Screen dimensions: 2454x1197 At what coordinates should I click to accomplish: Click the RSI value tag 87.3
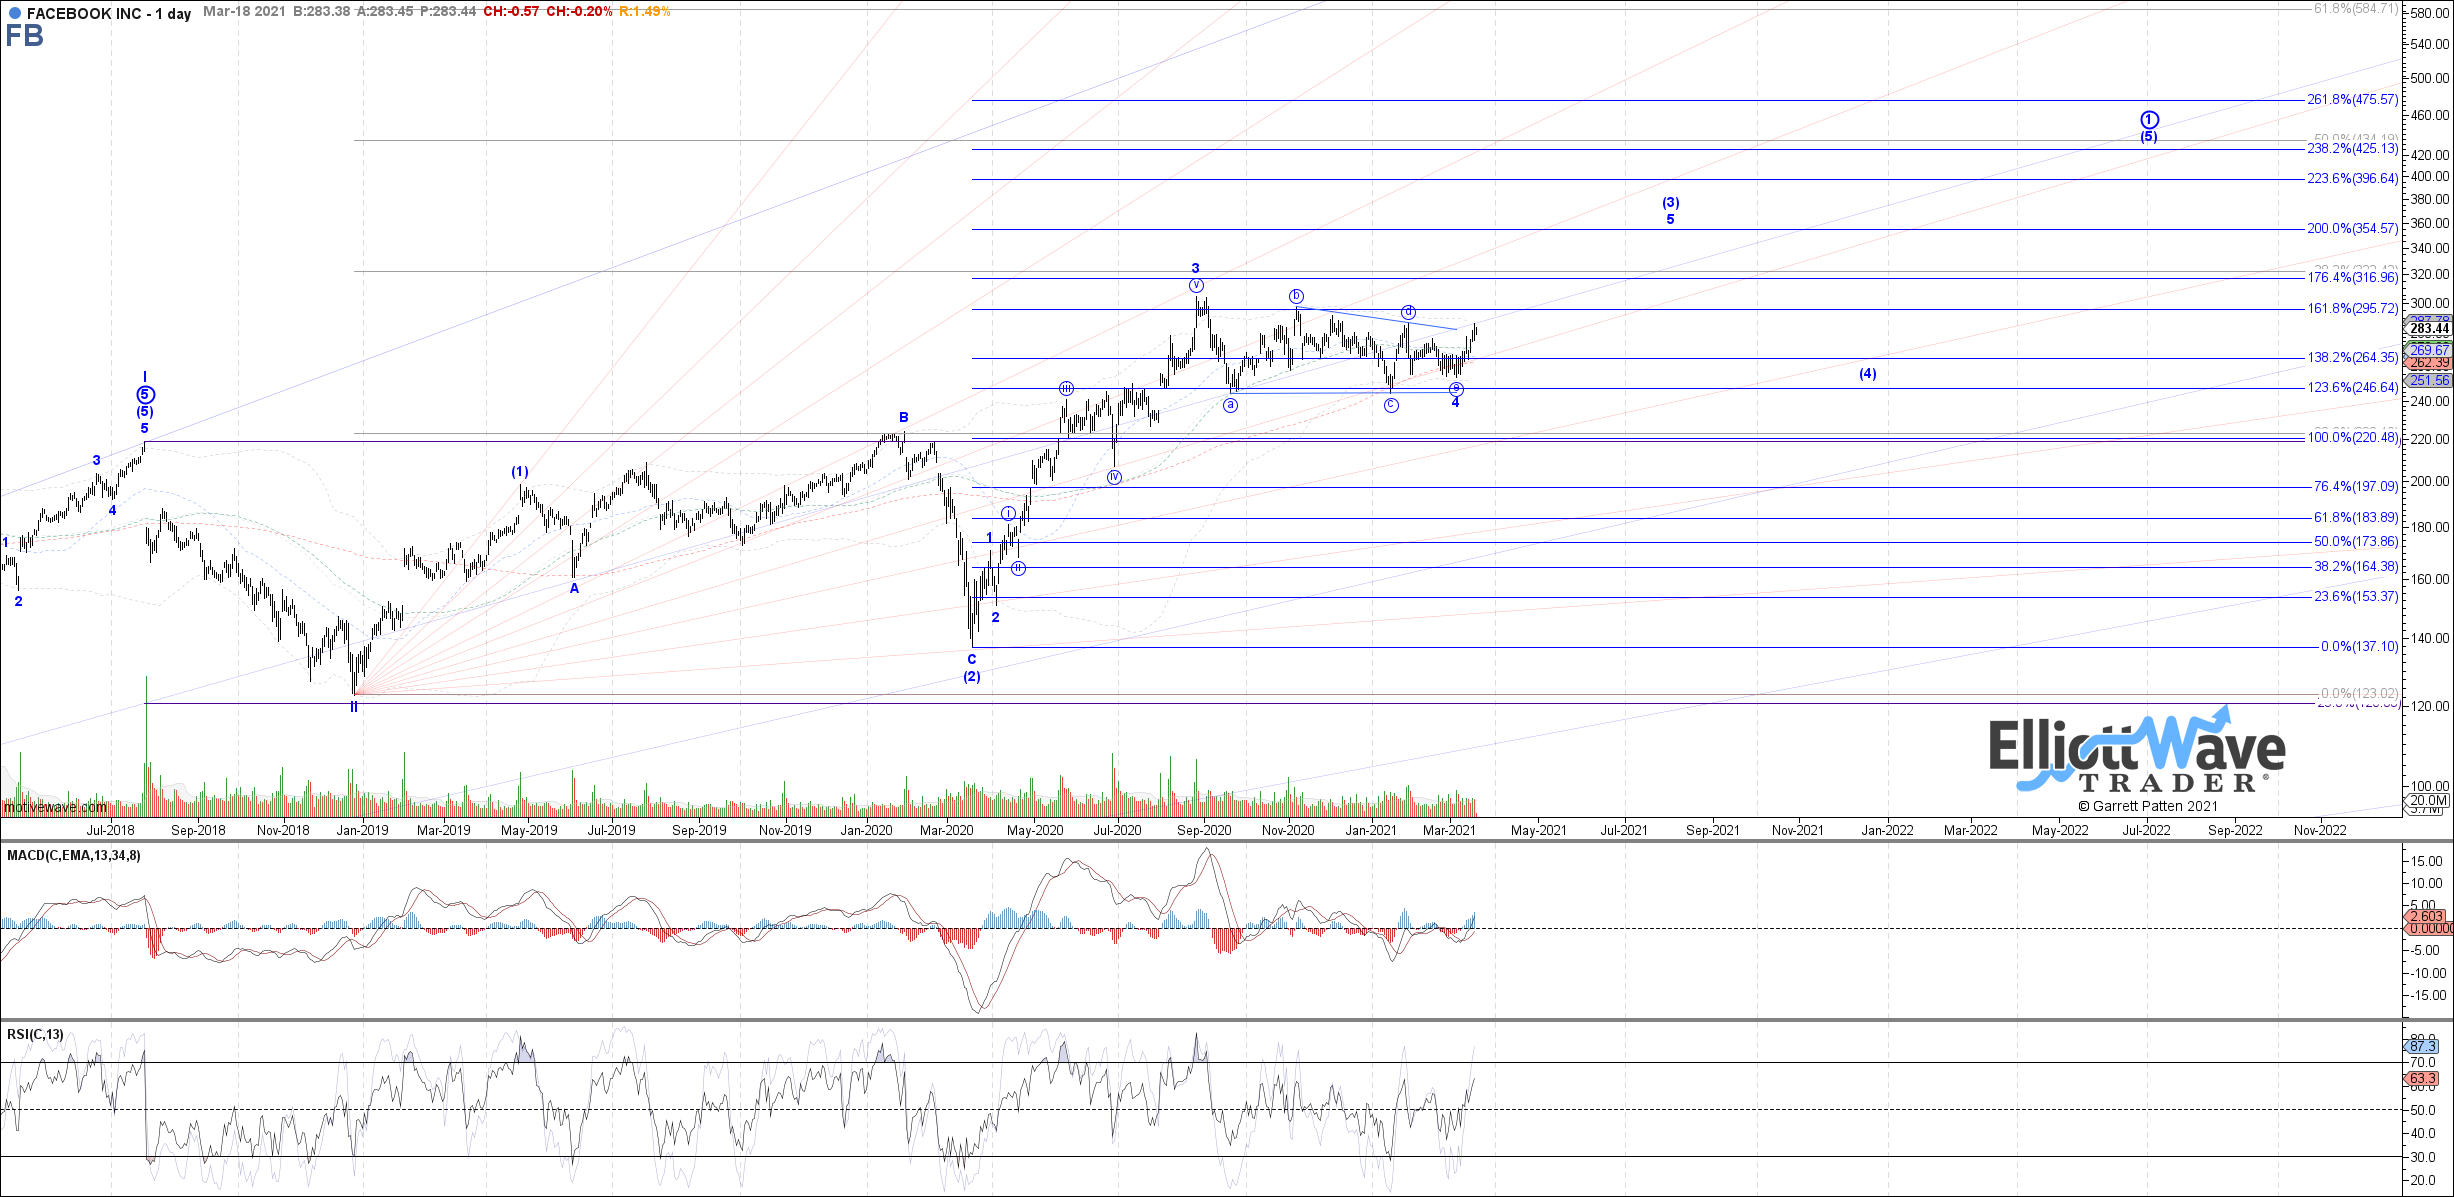pyautogui.click(x=2422, y=1046)
